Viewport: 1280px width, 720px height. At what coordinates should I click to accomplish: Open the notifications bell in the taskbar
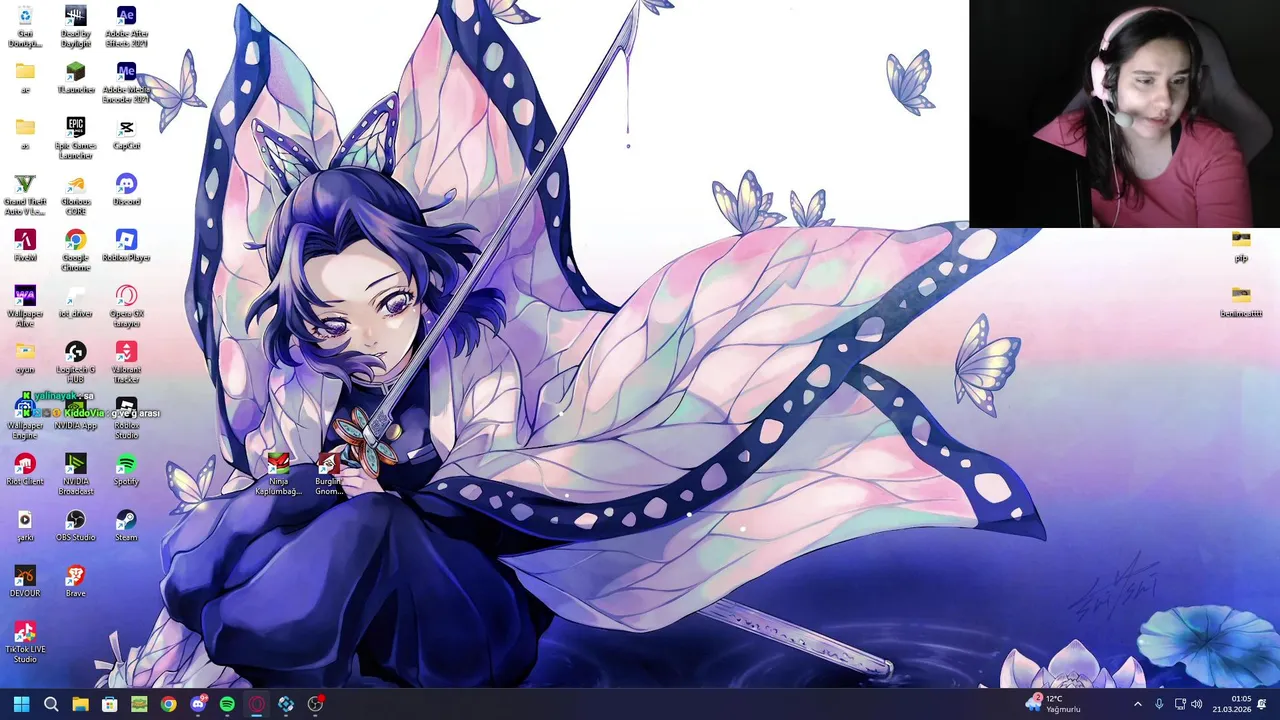(x=1262, y=704)
